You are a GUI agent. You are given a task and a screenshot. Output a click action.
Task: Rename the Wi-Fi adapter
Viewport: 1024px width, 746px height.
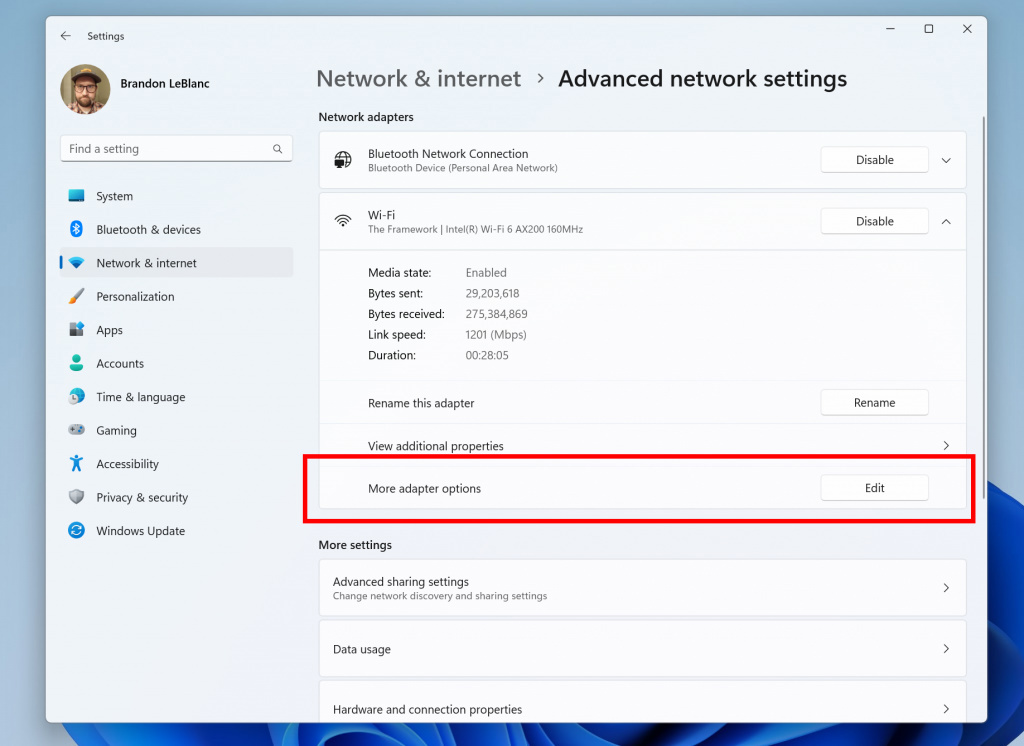click(x=874, y=402)
